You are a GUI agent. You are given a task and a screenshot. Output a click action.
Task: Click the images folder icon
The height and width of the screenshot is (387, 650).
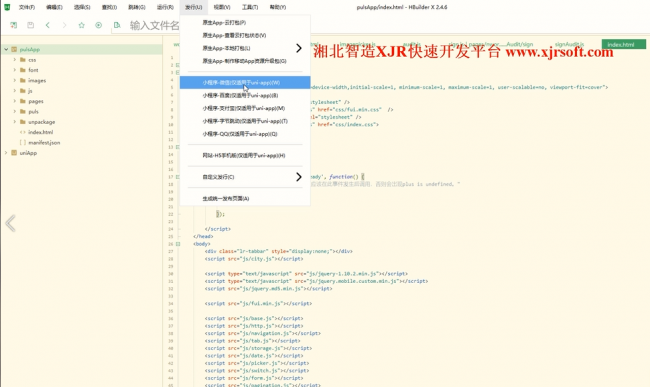click(x=23, y=80)
